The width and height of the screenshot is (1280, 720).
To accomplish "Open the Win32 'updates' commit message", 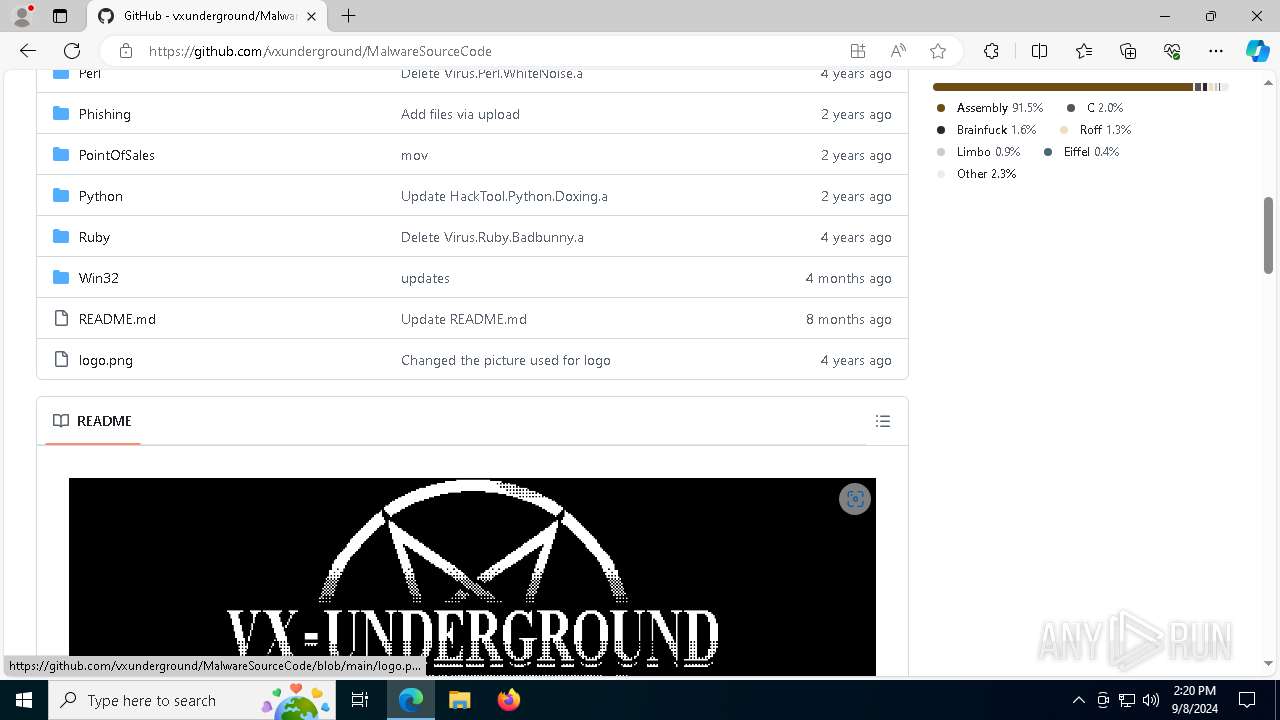I will pos(425,278).
